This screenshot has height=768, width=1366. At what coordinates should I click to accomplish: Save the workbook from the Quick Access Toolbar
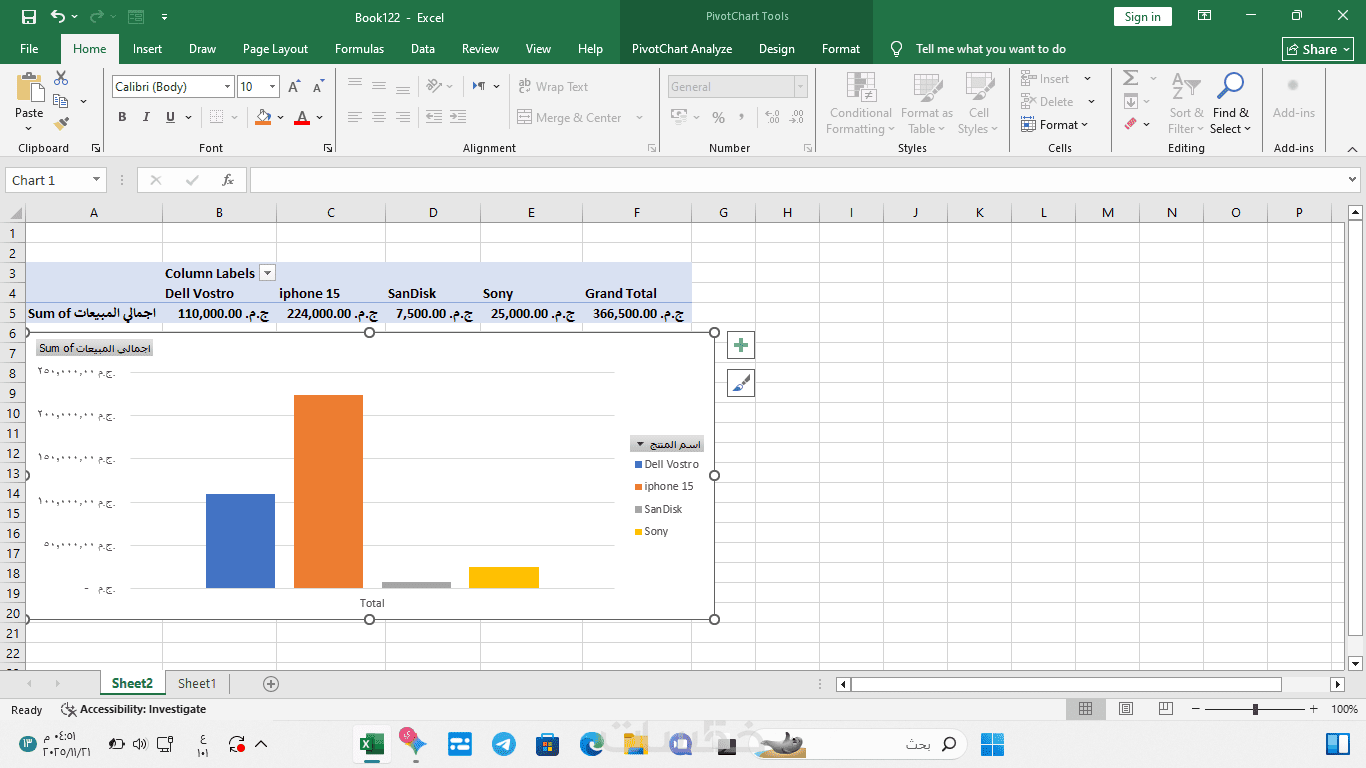[x=29, y=17]
